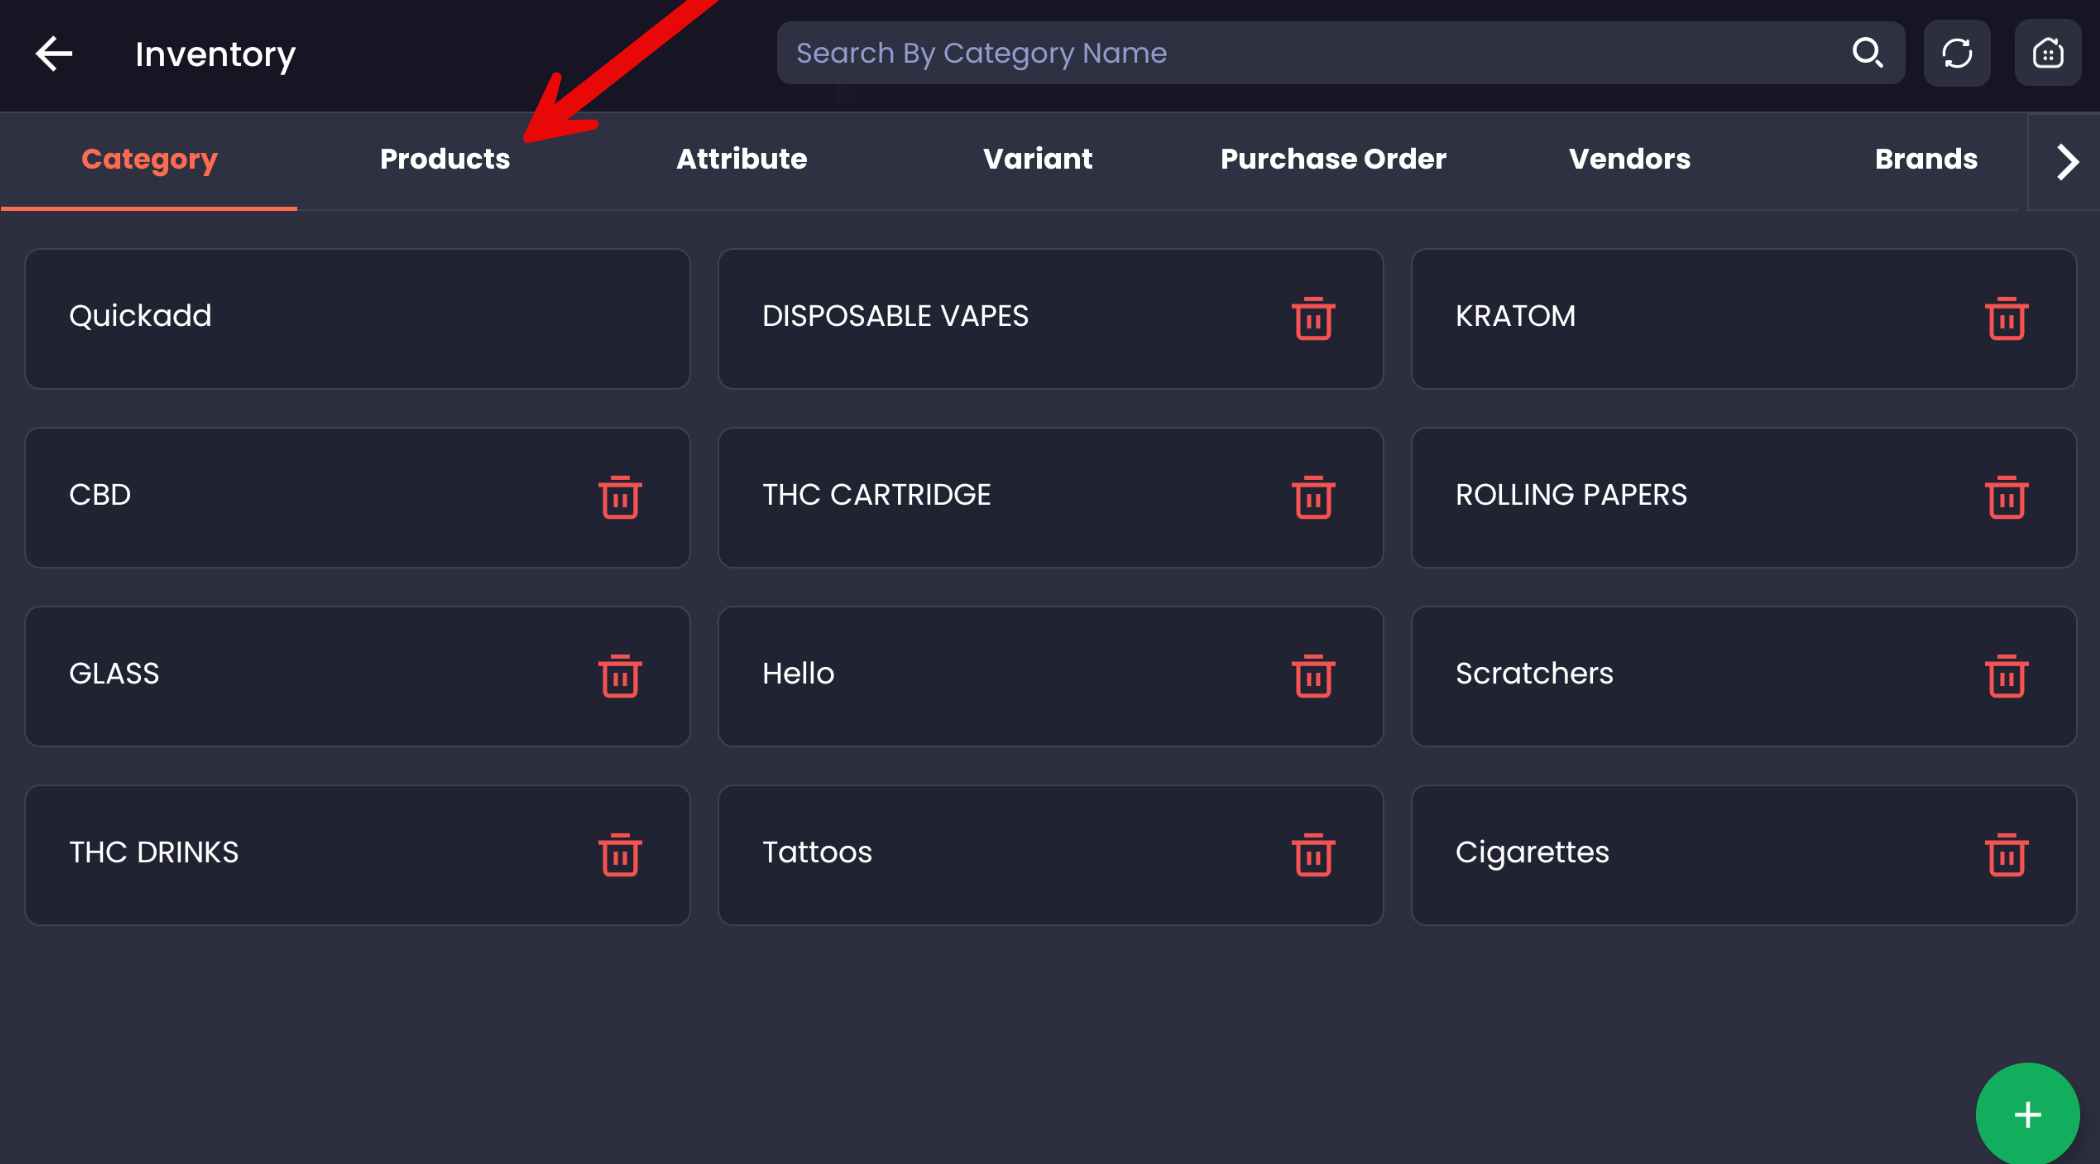Click trash icon for CBD
This screenshot has height=1164, width=2100.
(620, 498)
